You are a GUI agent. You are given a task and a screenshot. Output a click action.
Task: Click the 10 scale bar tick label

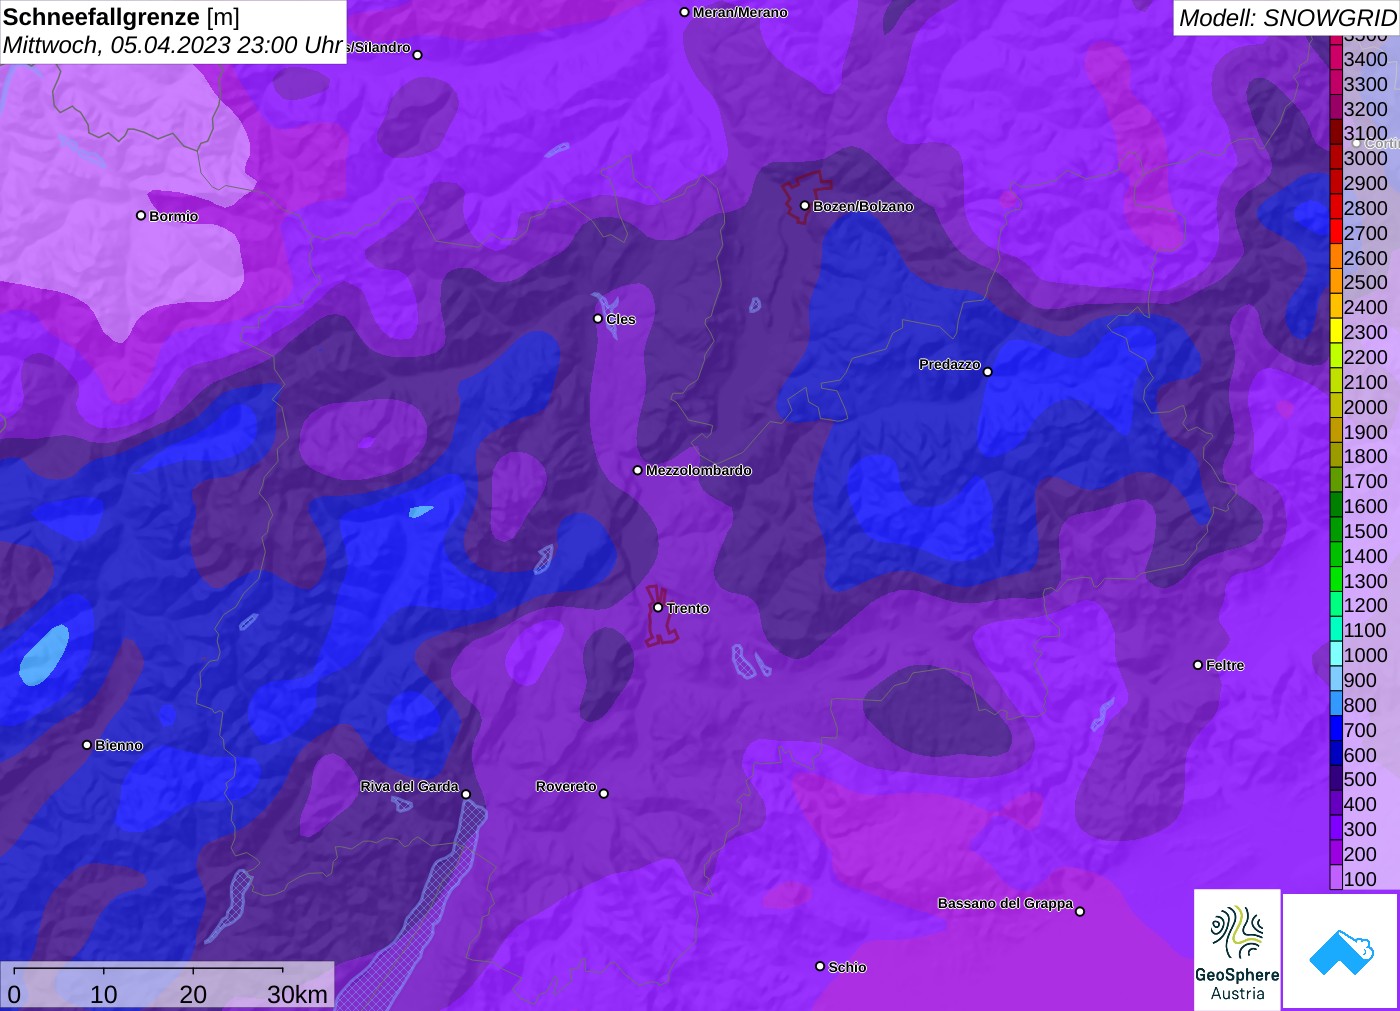coord(104,994)
